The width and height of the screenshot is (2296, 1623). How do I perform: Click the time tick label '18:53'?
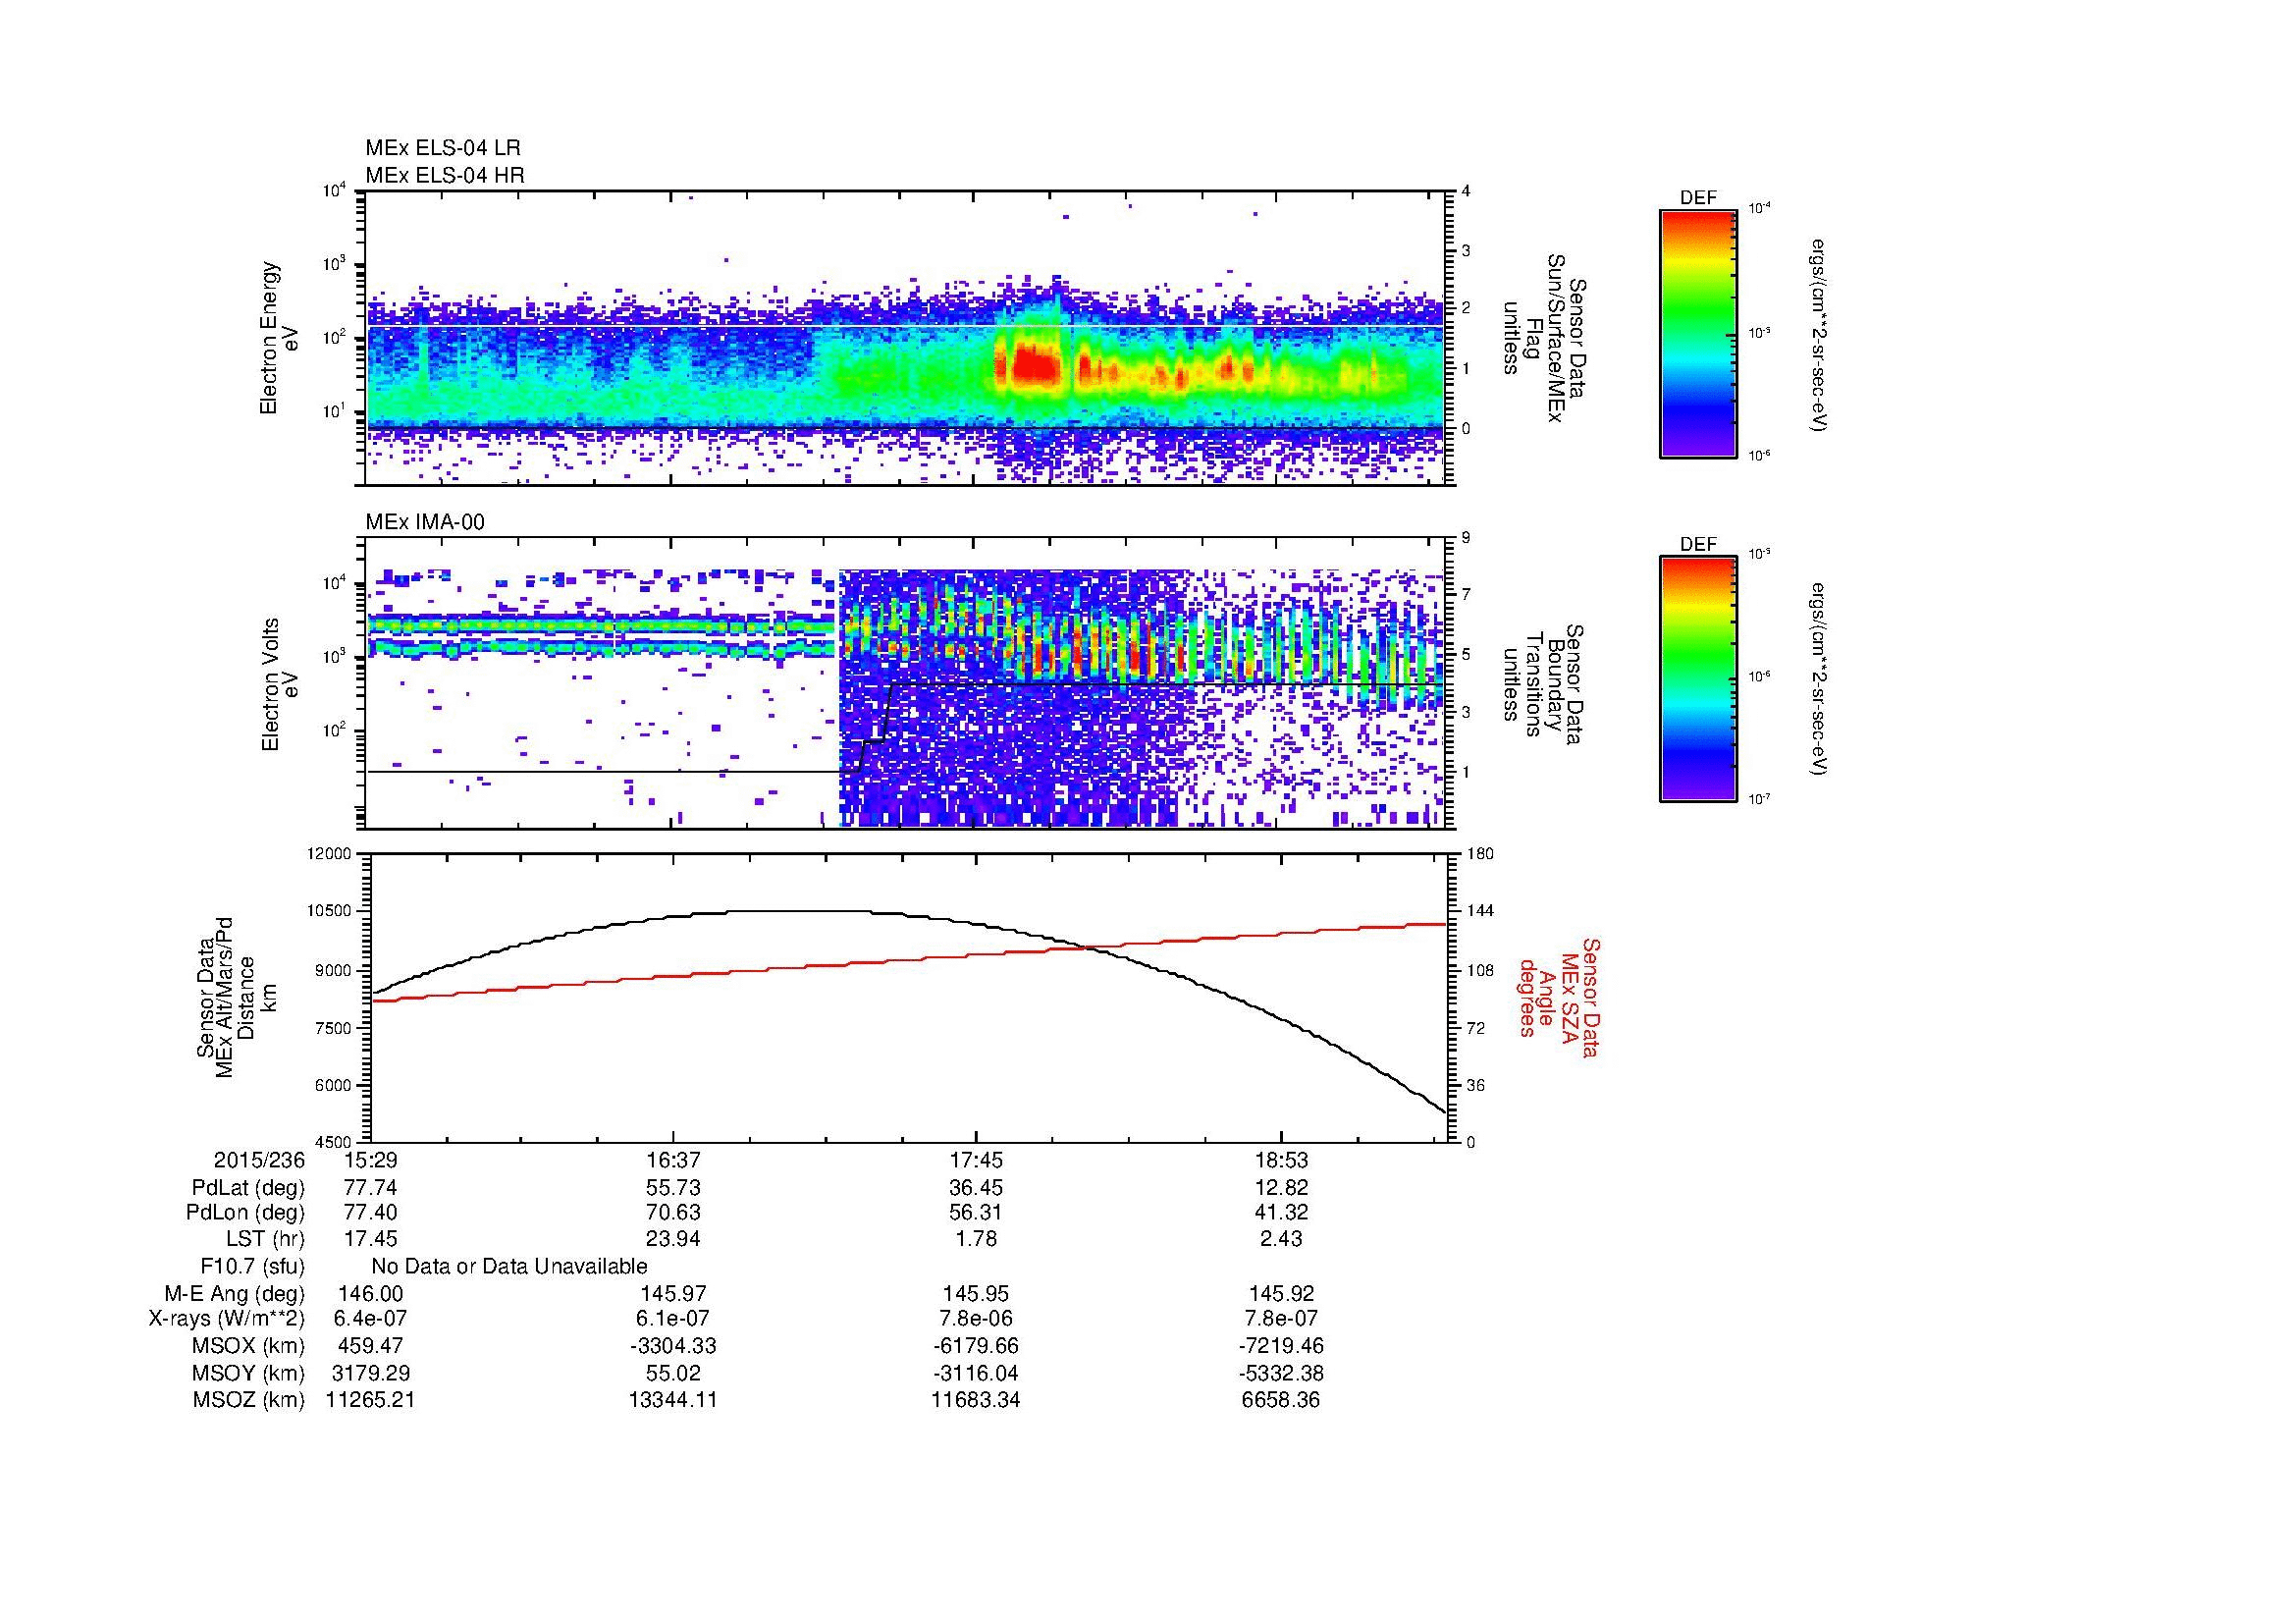point(1281,1161)
